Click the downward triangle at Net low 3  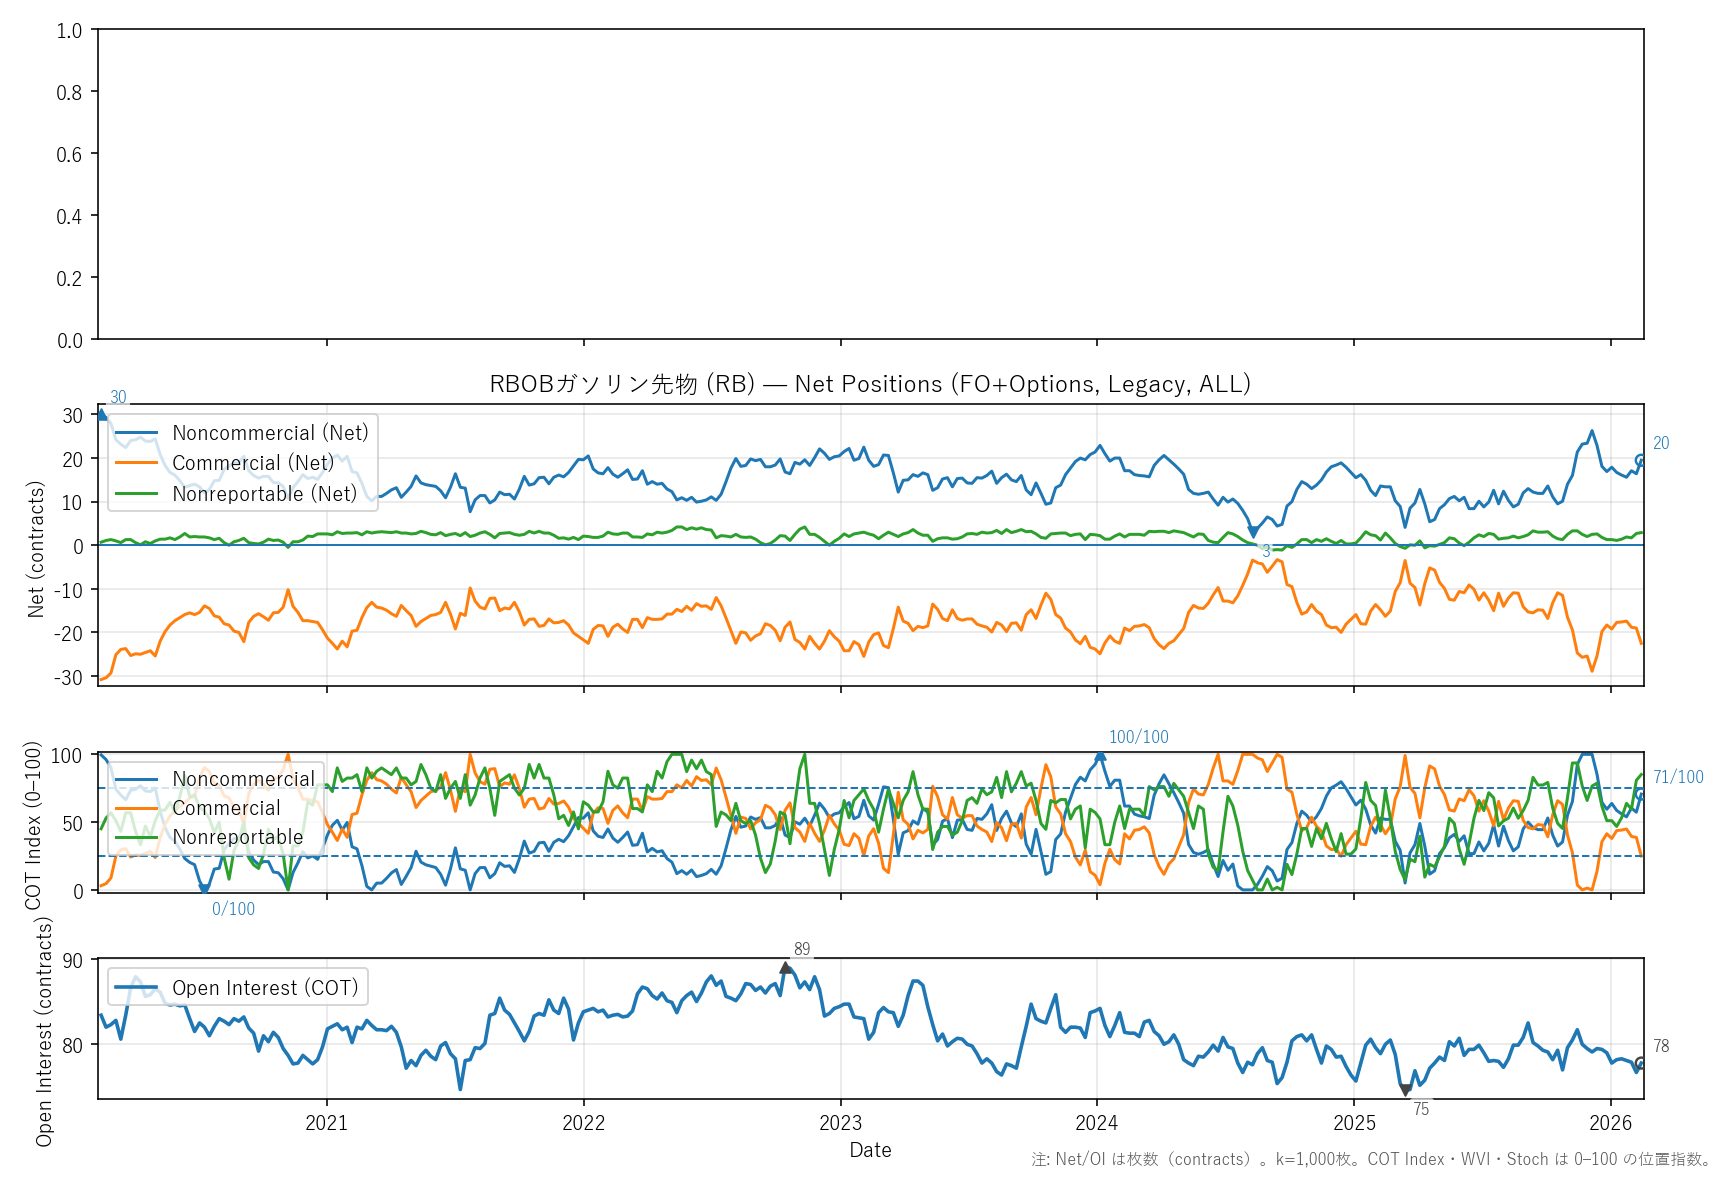point(1253,533)
